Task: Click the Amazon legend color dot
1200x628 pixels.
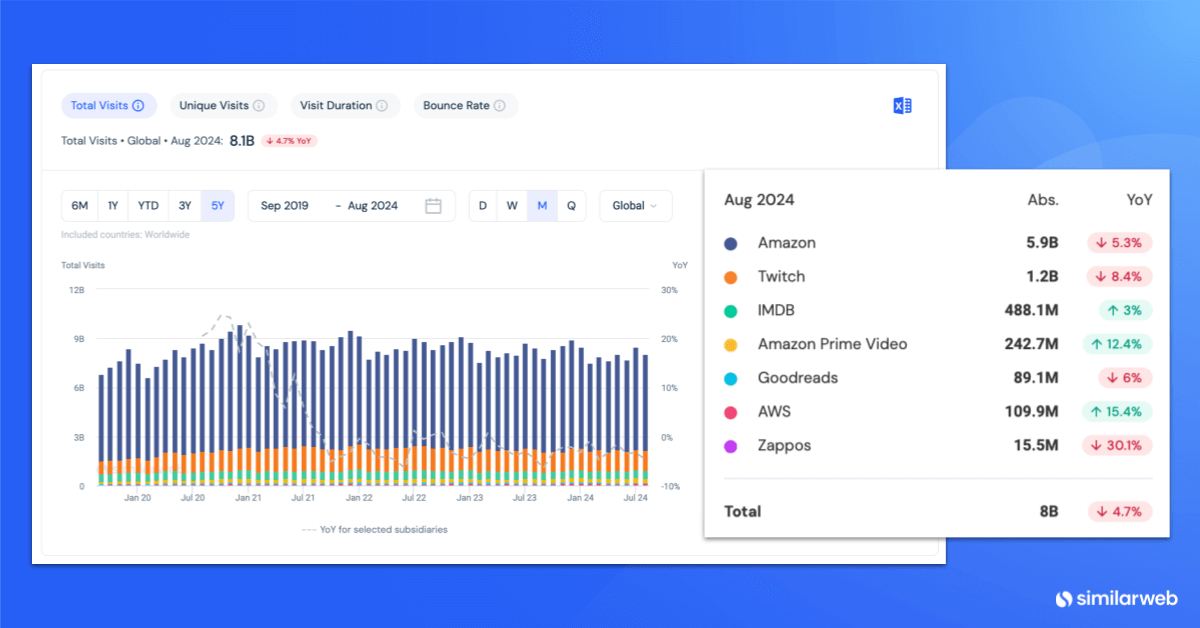Action: click(x=731, y=242)
